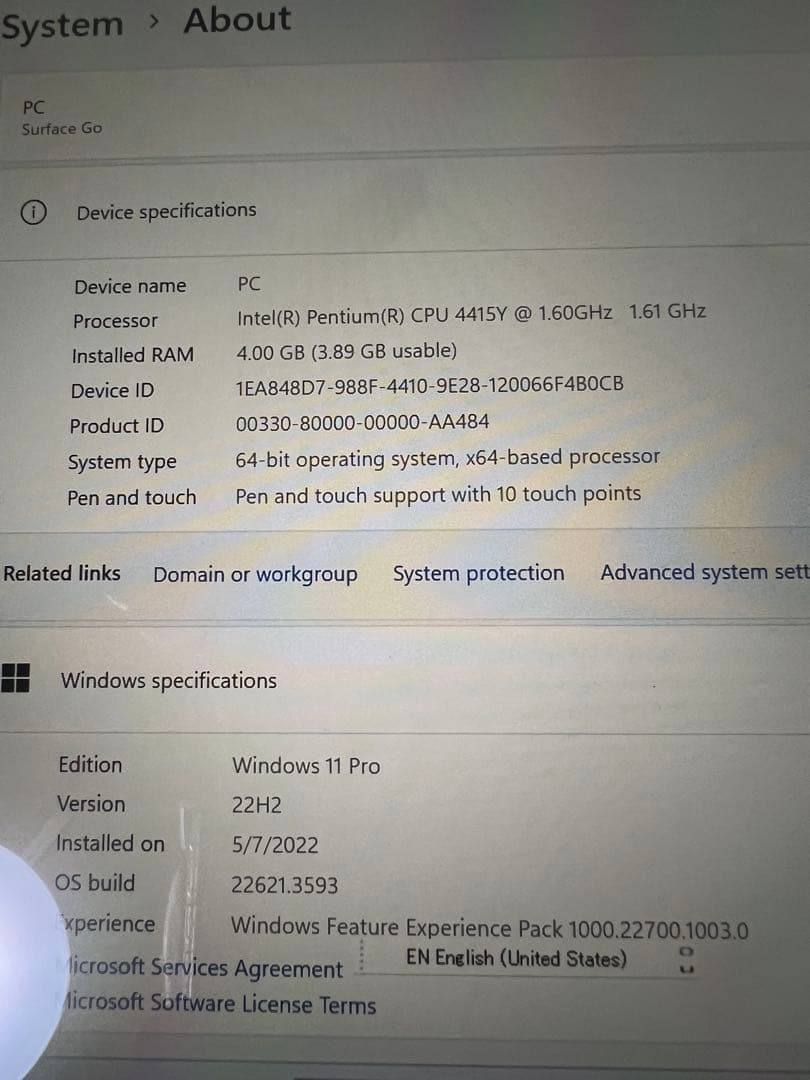Open Domain or workgroup link
This screenshot has height=1080, width=810.
click(x=255, y=574)
